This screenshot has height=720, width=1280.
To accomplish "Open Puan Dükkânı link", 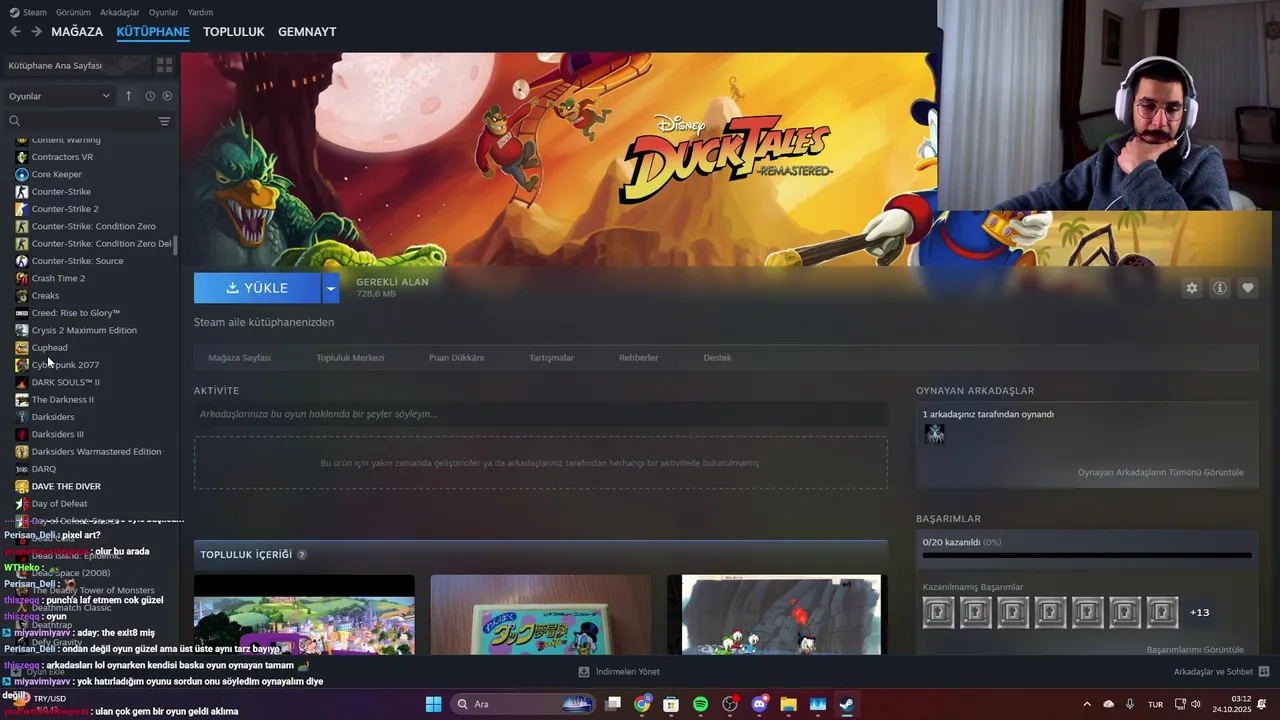I will click(456, 357).
